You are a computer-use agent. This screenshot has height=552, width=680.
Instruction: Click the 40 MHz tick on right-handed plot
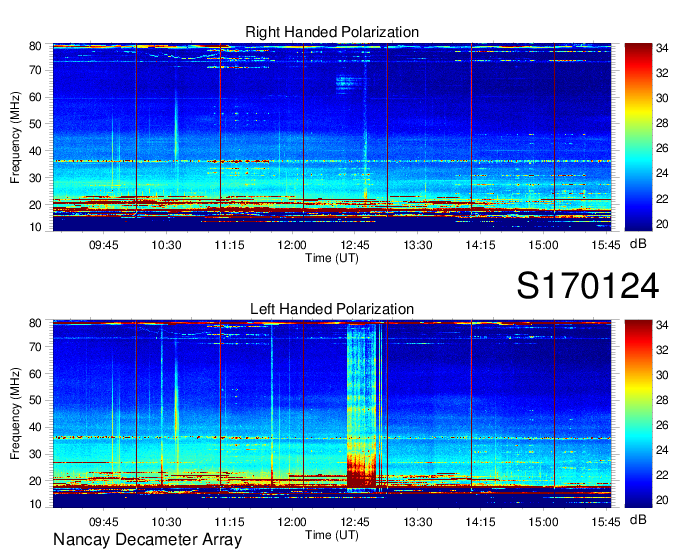pos(35,151)
